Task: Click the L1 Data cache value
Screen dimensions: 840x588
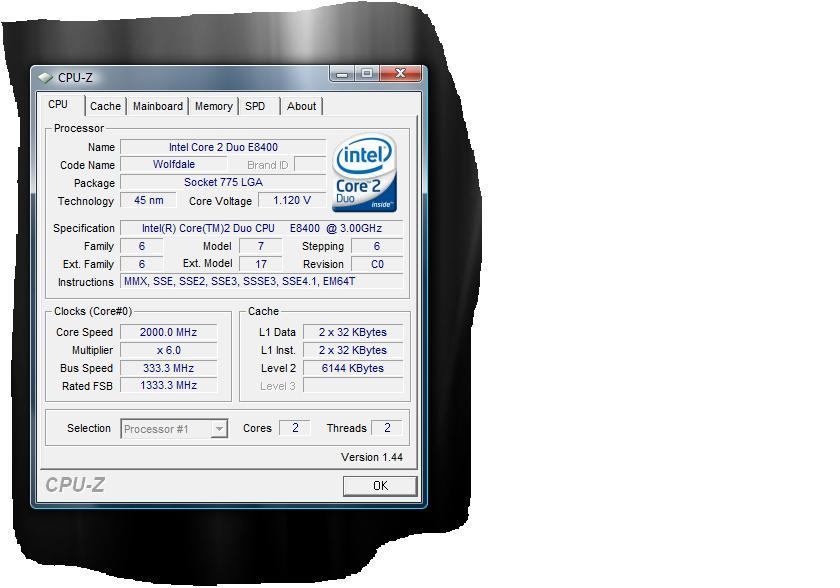Action: point(352,332)
